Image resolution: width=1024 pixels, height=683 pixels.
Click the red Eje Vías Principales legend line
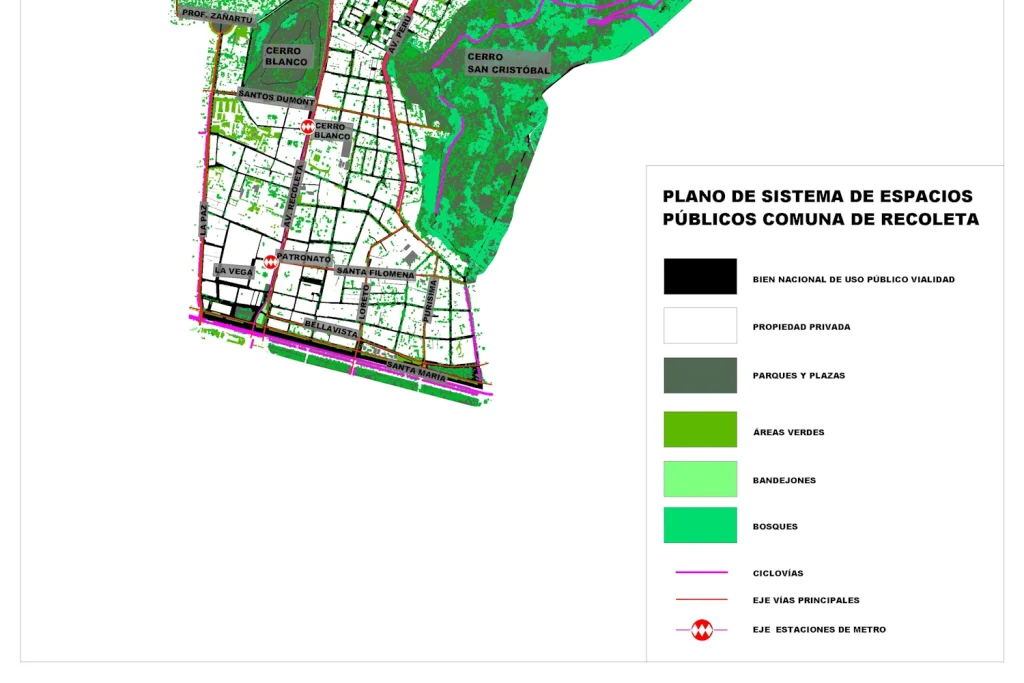(701, 600)
